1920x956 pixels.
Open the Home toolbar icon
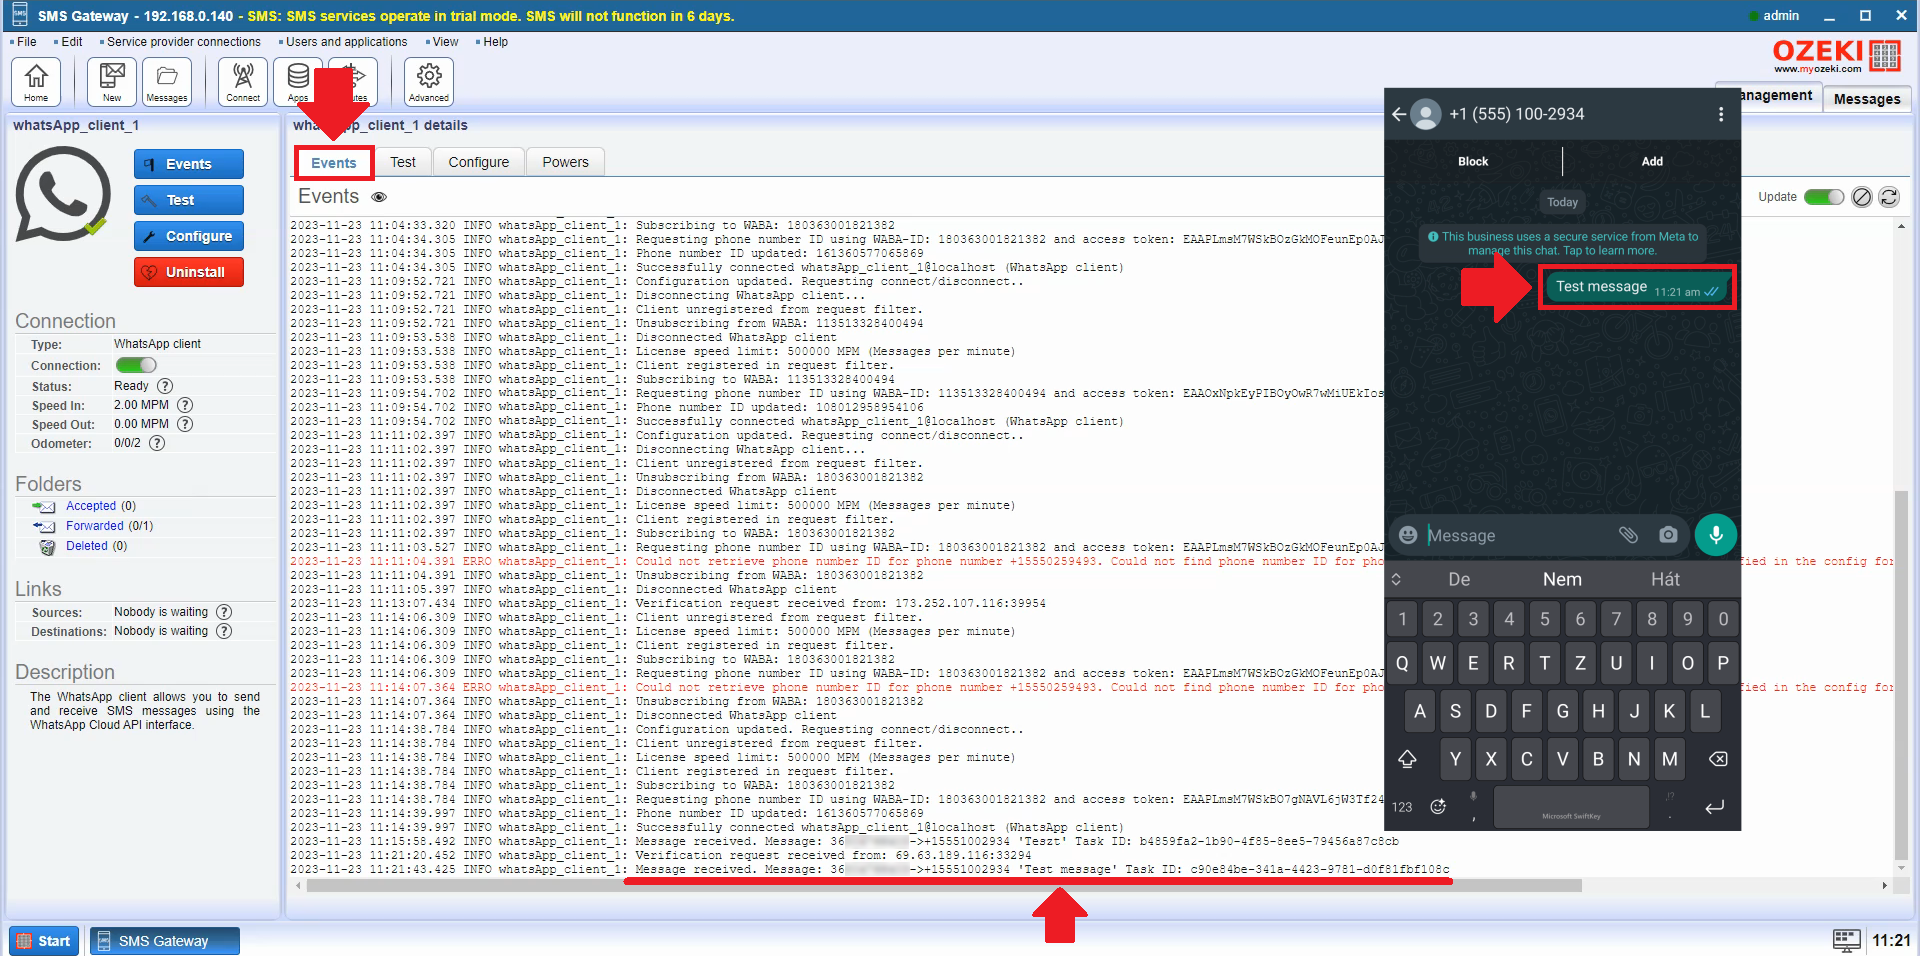coord(36,81)
